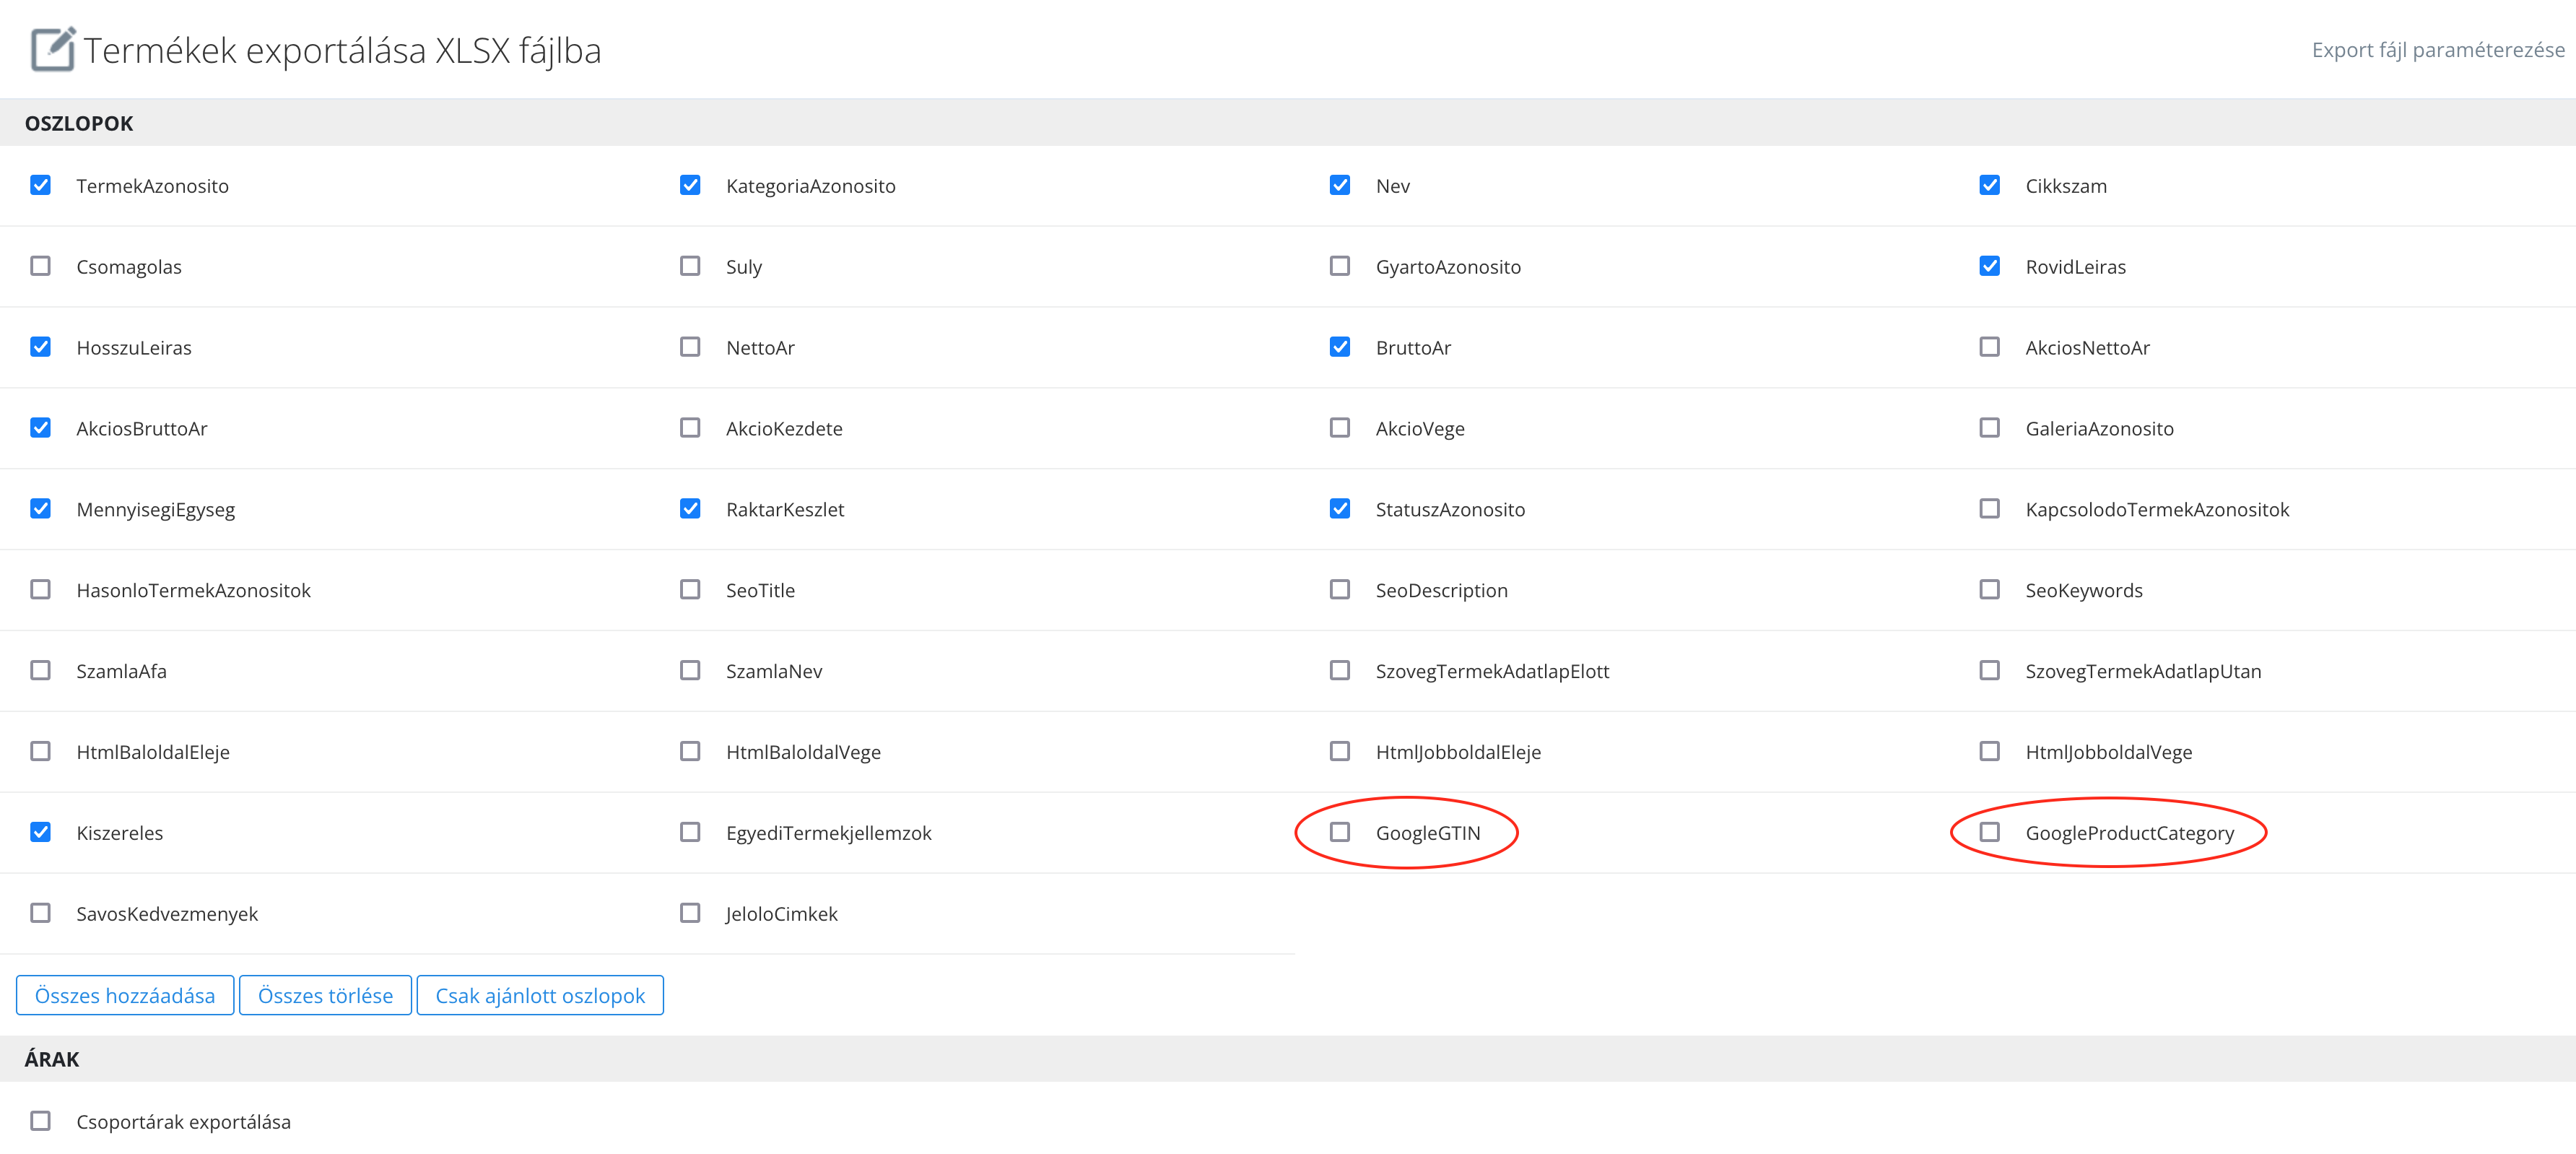
Task: Tick the SeoTitle checkbox
Action: [x=690, y=590]
